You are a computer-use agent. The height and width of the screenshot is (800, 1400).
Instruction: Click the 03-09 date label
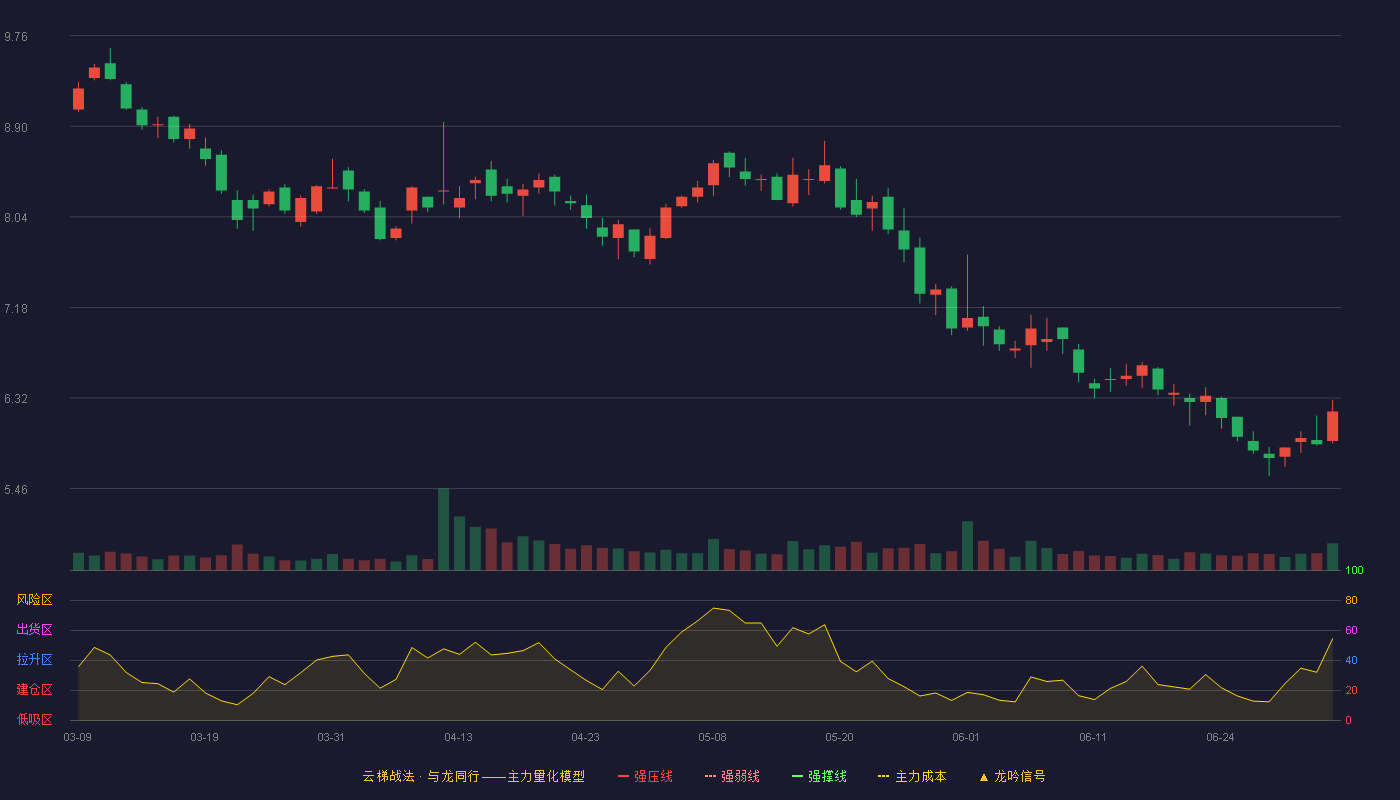click(78, 737)
